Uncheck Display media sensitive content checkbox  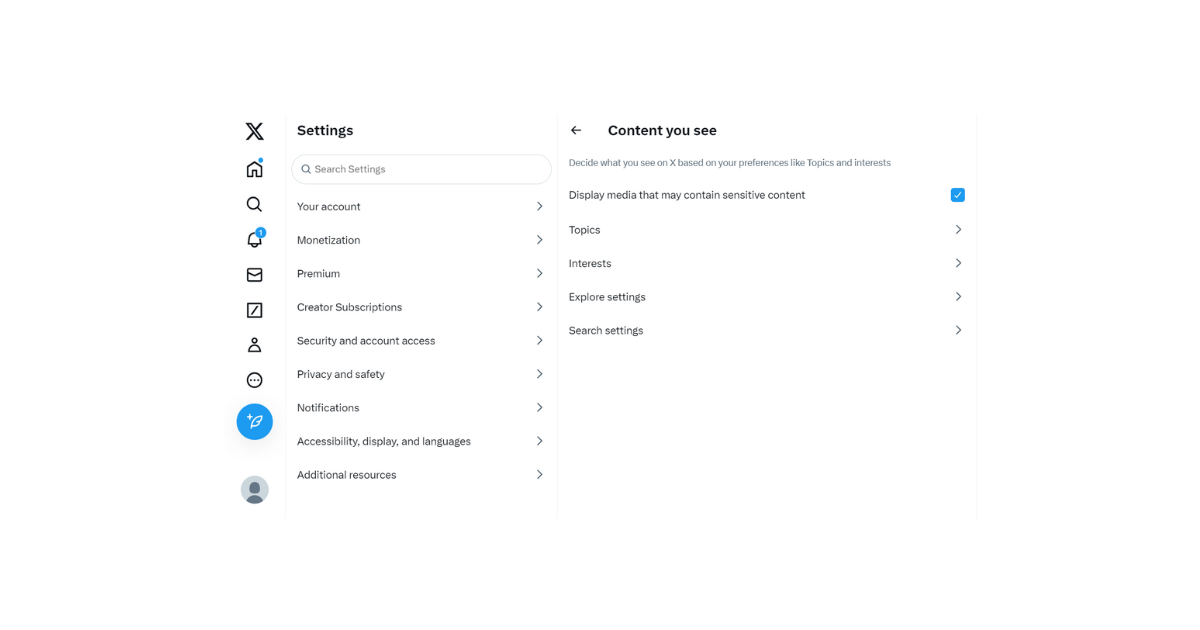tap(957, 195)
